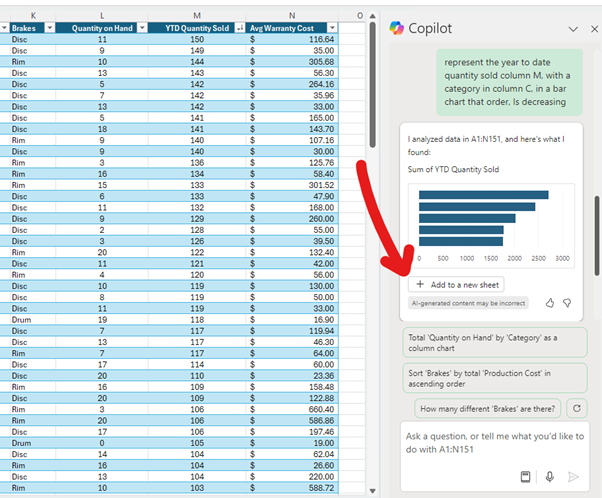Open the Brakes column filter dropdown

[50, 28]
